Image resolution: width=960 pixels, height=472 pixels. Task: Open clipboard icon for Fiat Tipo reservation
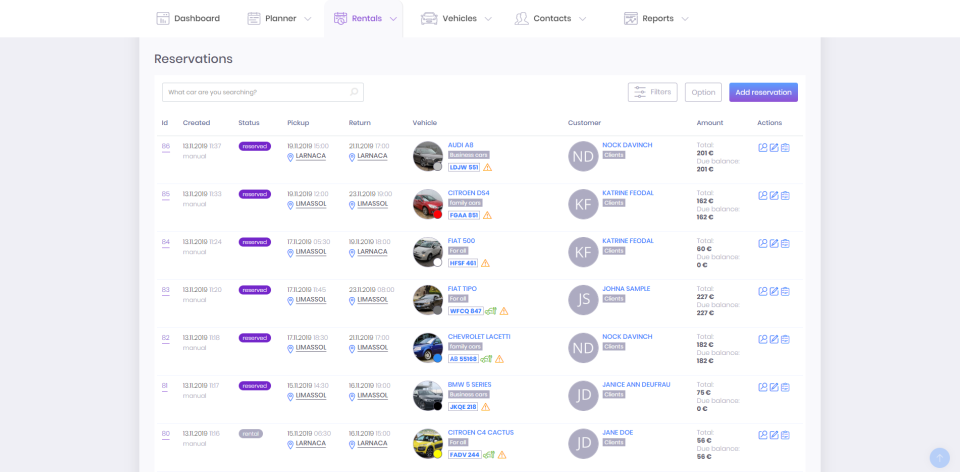point(785,291)
